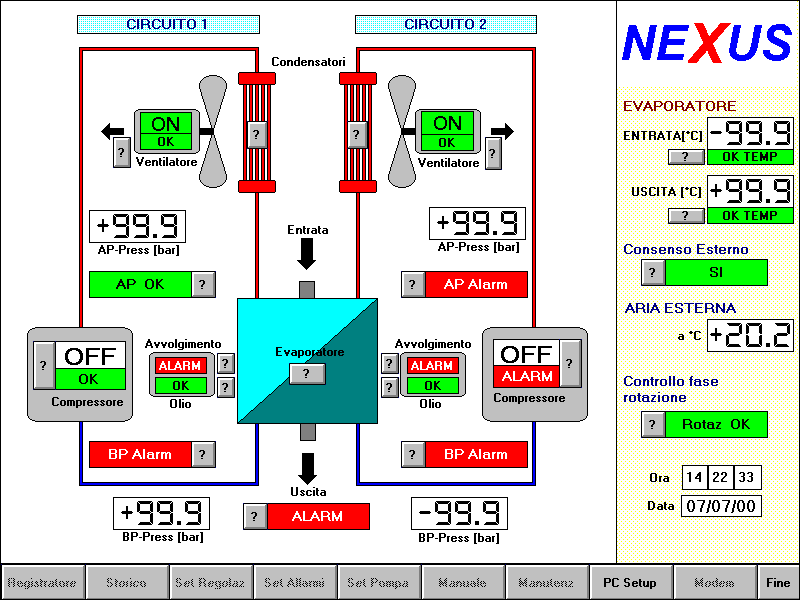Click help button under Entrata temperature reading

coord(685,157)
